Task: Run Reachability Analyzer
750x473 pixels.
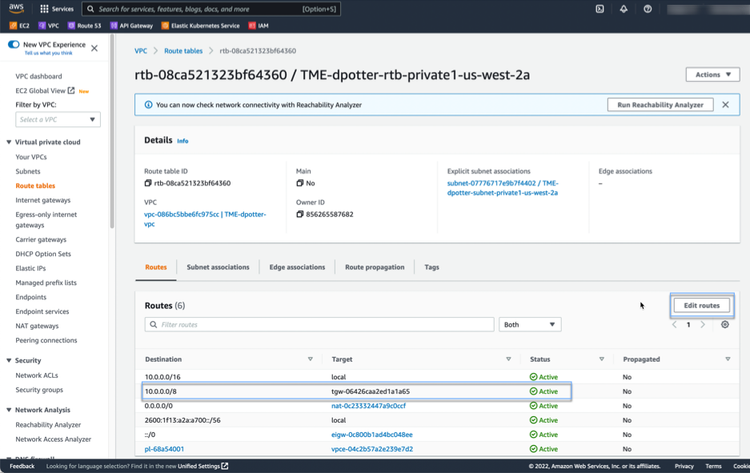Action: point(661,104)
